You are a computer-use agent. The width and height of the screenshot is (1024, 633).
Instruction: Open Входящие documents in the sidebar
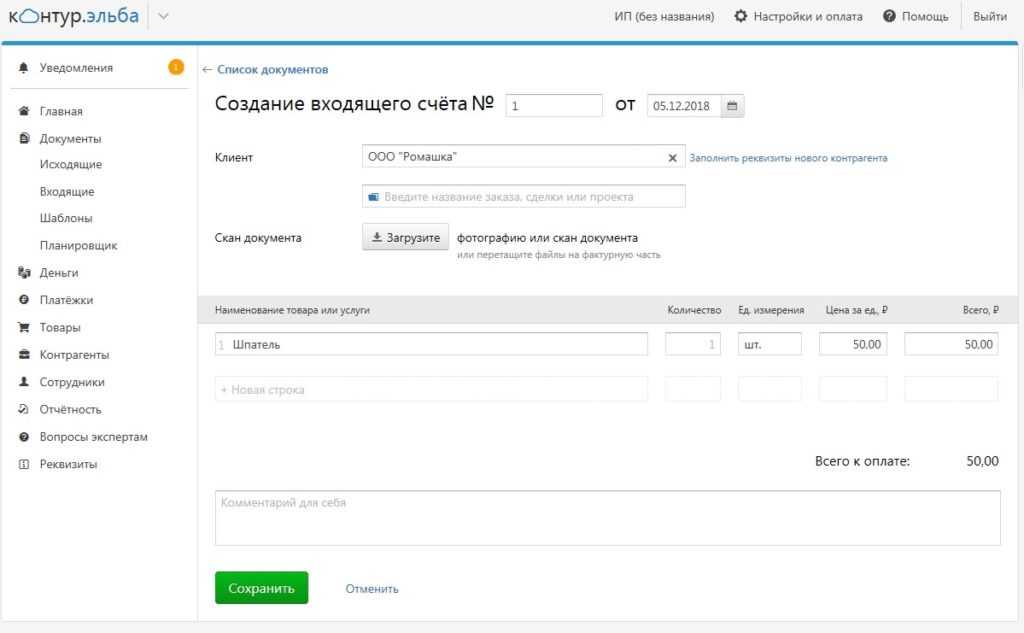[x=67, y=191]
